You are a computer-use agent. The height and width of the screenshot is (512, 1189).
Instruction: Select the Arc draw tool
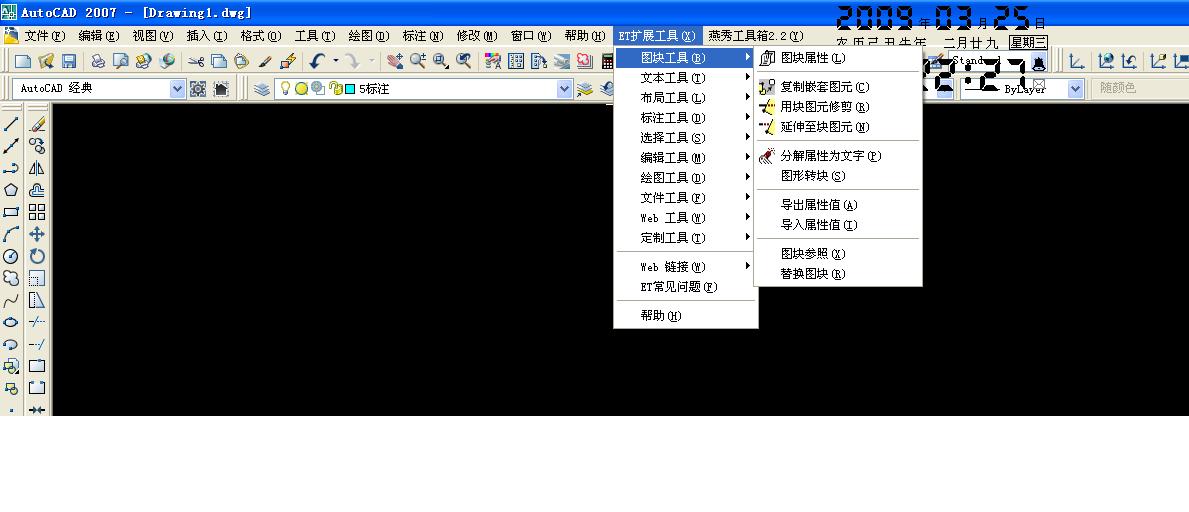(x=11, y=234)
